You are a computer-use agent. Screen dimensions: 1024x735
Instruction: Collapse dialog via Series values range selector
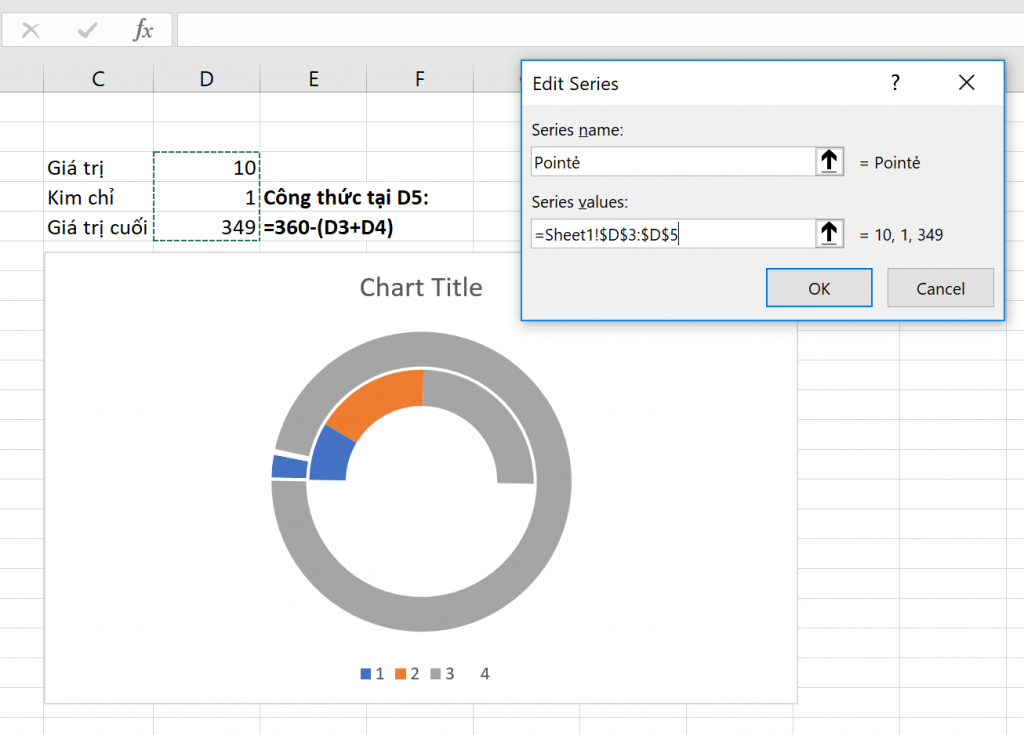pos(829,234)
